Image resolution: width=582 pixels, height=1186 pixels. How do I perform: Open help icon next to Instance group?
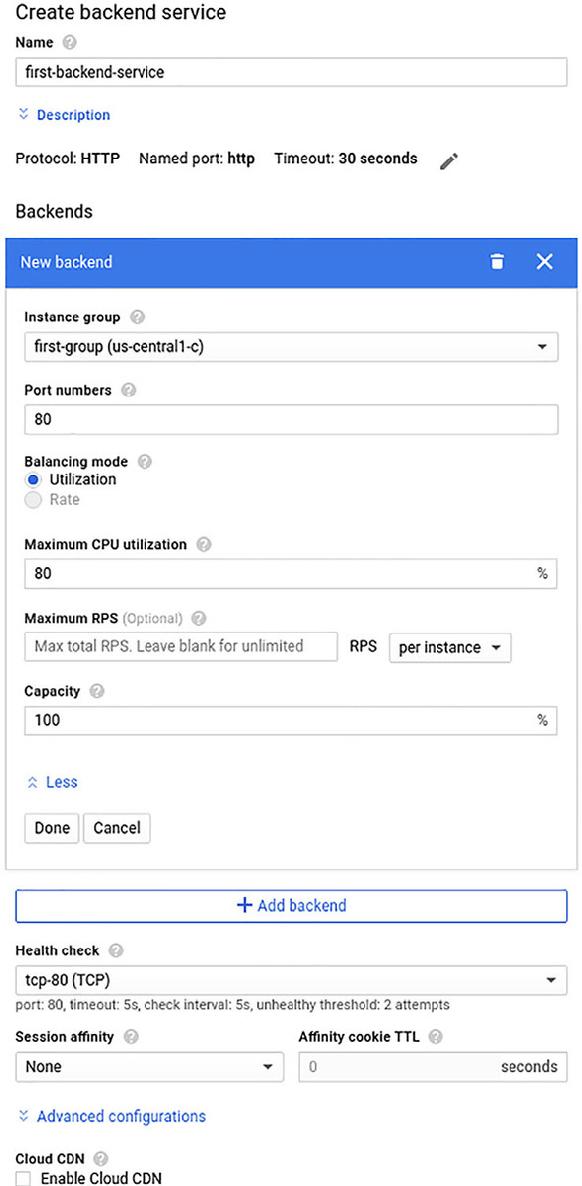[x=138, y=317]
